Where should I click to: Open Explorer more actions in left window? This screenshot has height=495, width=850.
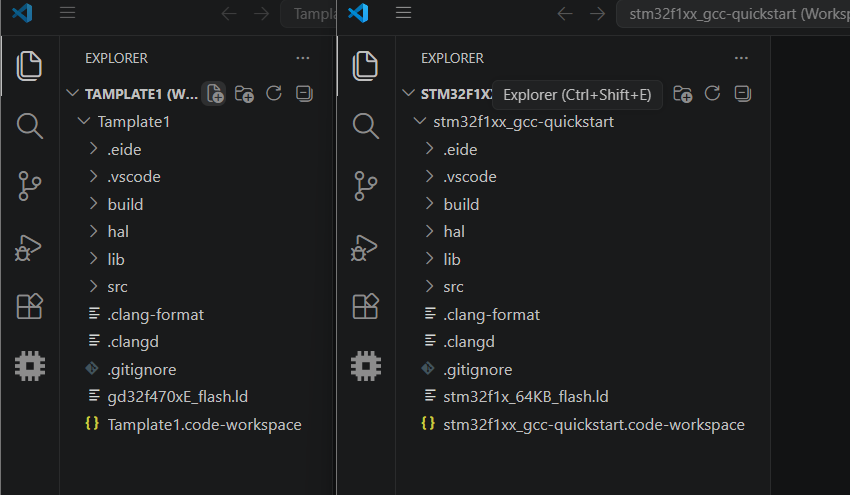click(302, 58)
